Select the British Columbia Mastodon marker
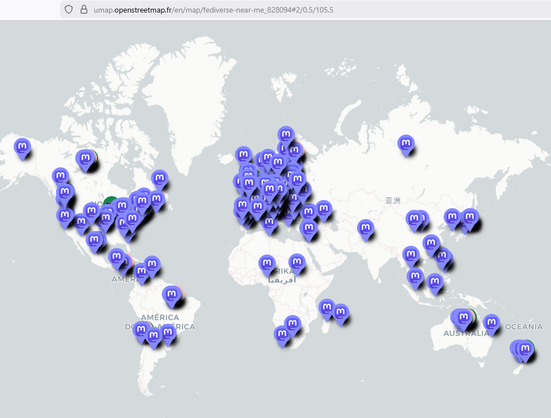 (x=60, y=178)
